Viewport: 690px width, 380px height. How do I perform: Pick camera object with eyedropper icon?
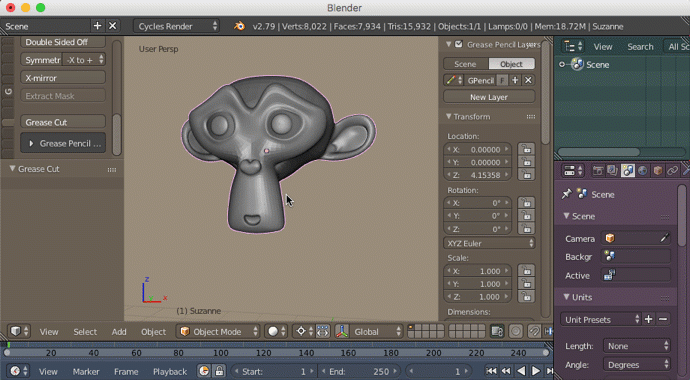click(664, 238)
